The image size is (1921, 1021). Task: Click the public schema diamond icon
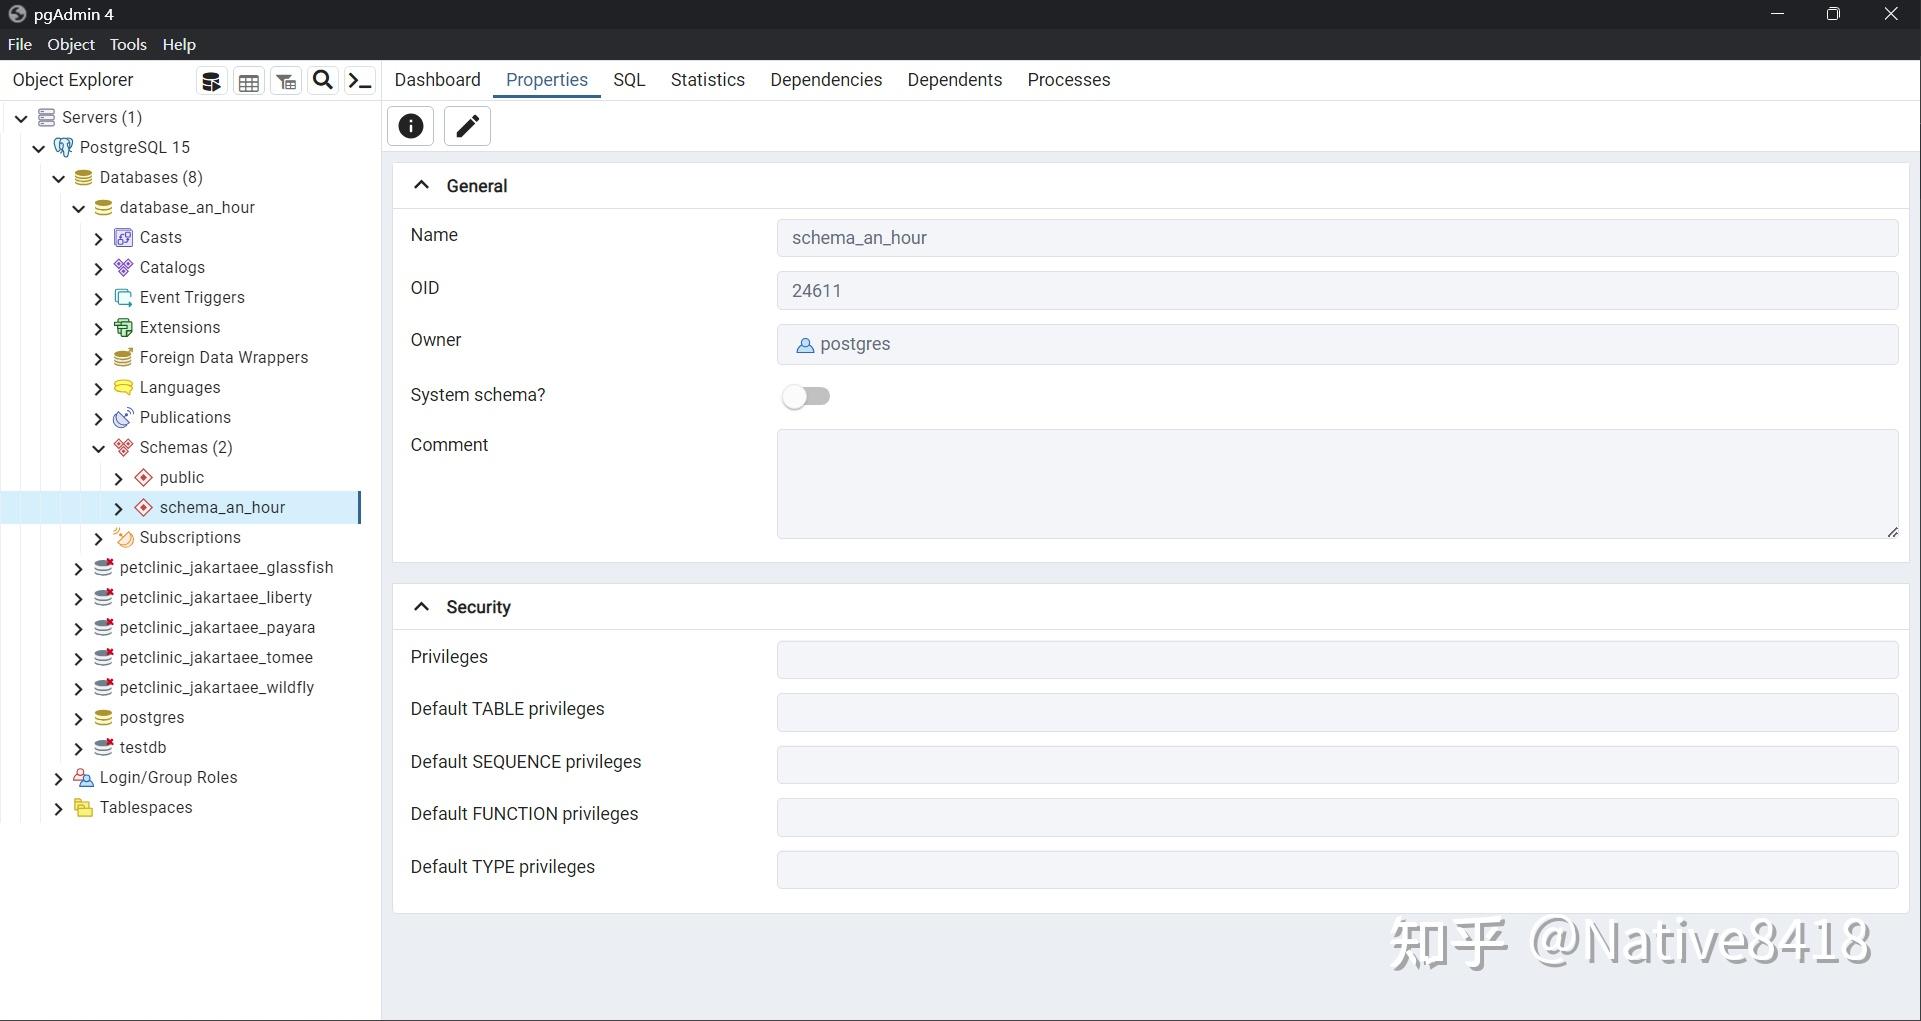143,477
